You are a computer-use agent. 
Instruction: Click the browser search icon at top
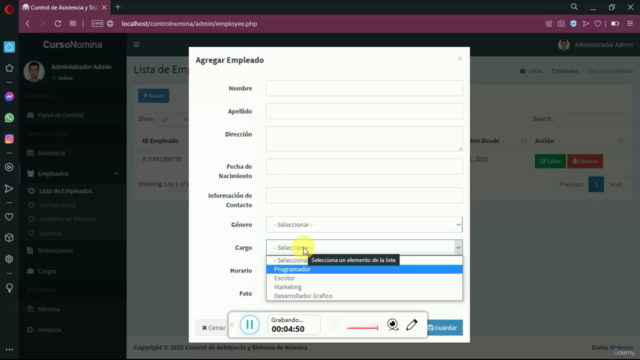click(x=574, y=7)
